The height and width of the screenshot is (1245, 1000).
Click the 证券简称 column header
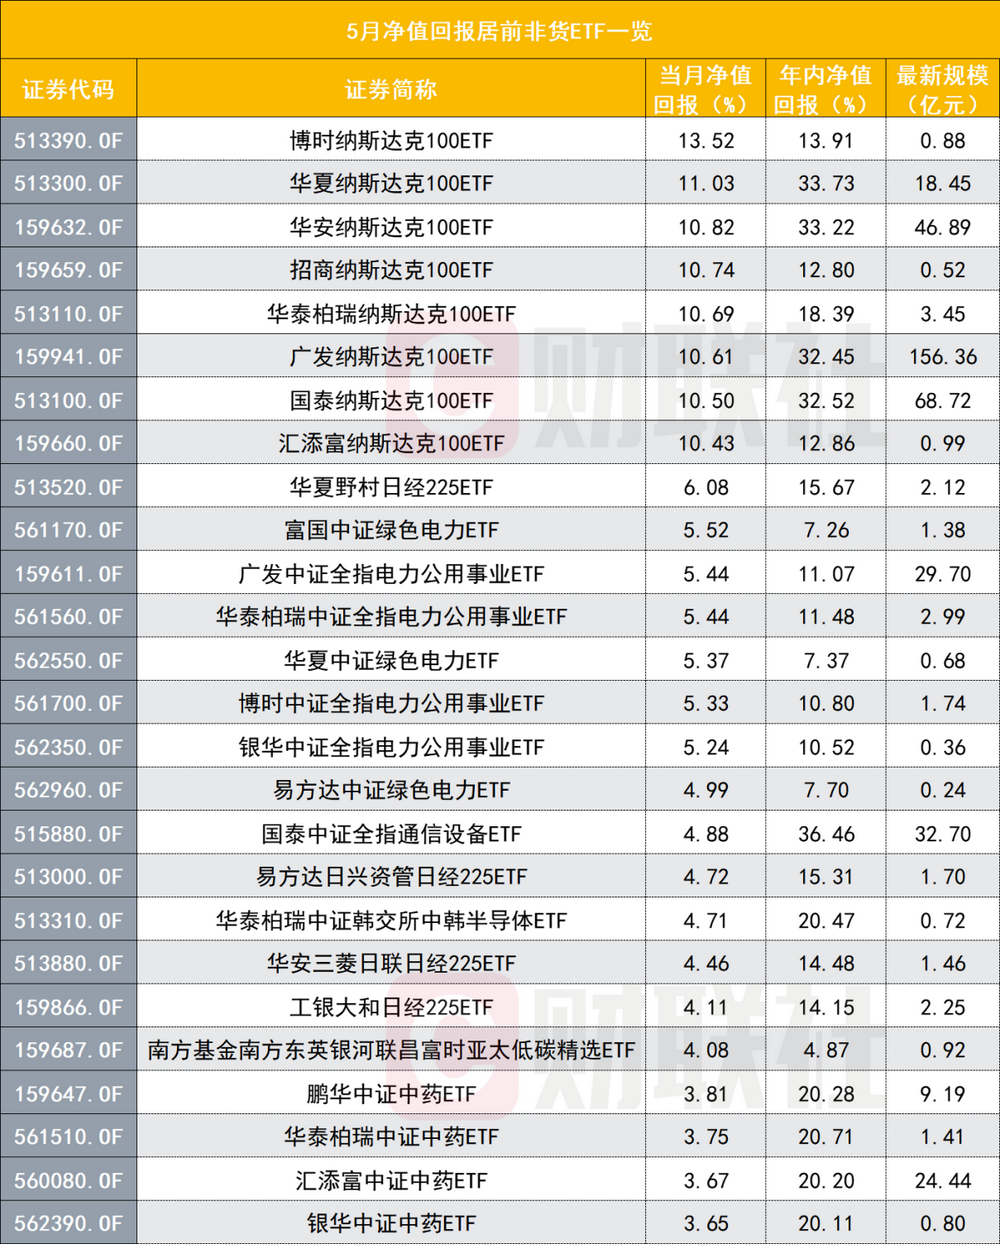pos(391,90)
